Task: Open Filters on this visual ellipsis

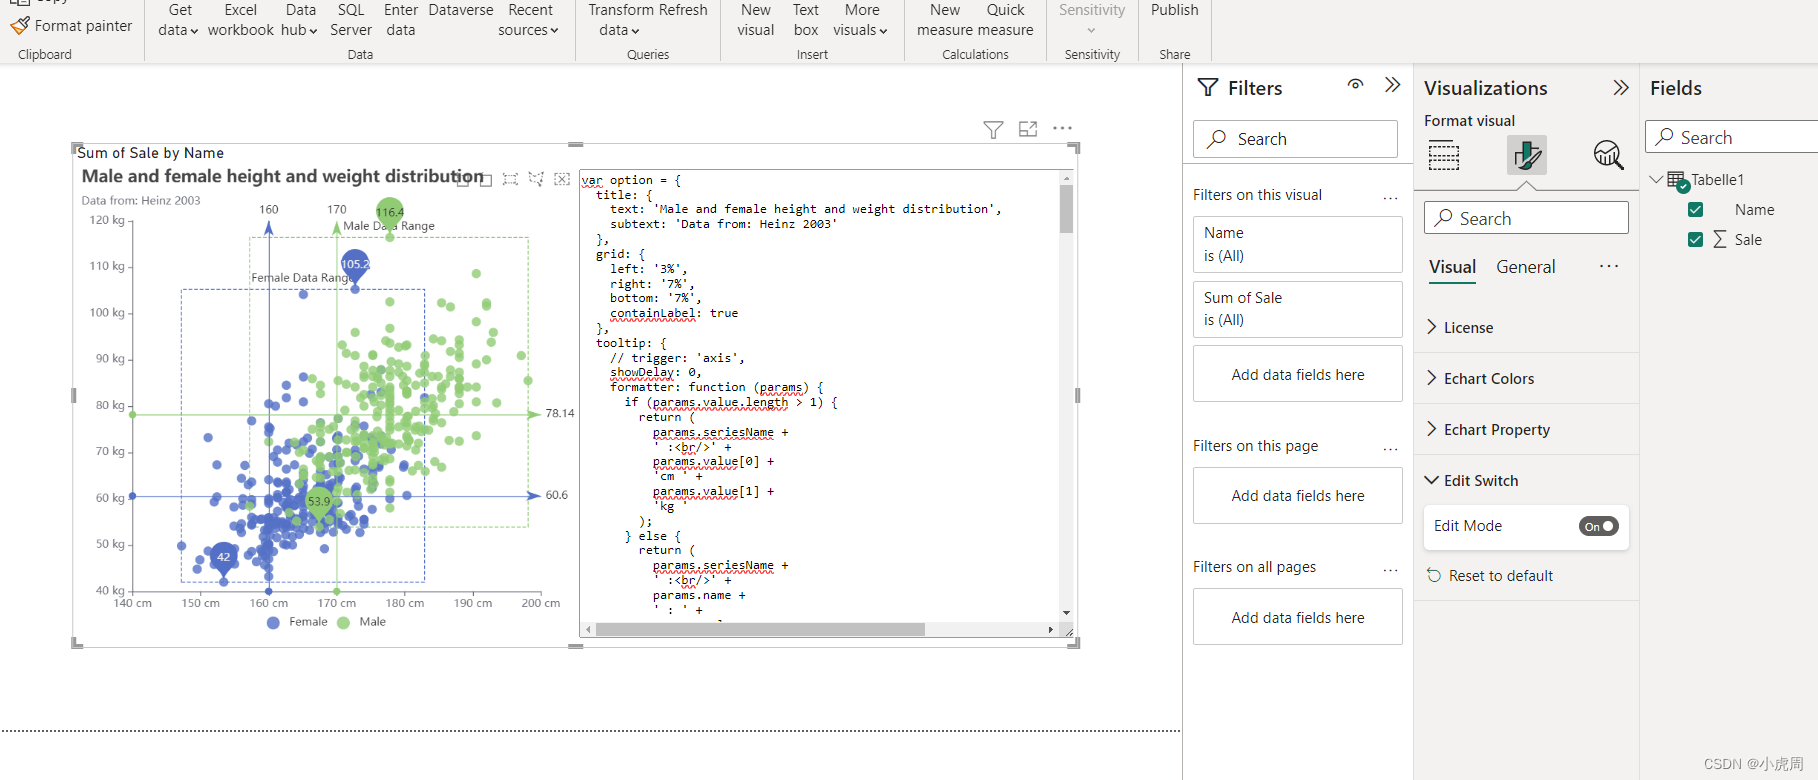Action: [1390, 196]
